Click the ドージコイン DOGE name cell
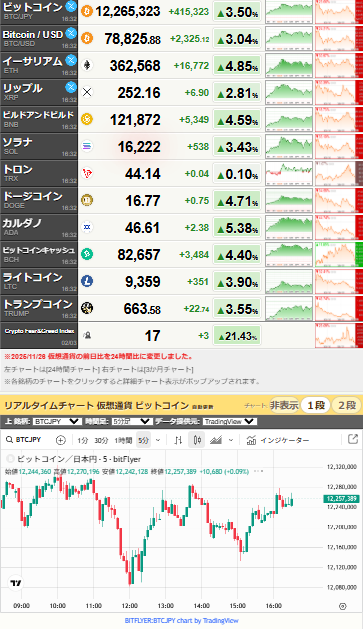363x629 pixels. coord(39,200)
